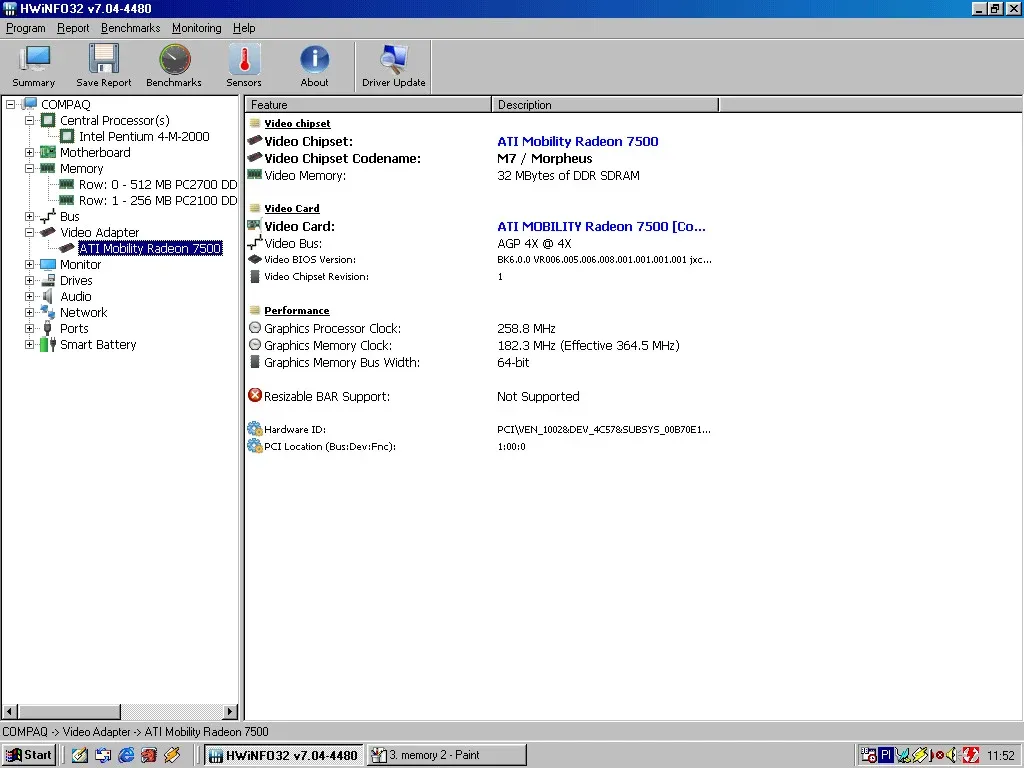Select Row: 0 - 512 MB memory item
1024x768 pixels.
click(x=157, y=184)
